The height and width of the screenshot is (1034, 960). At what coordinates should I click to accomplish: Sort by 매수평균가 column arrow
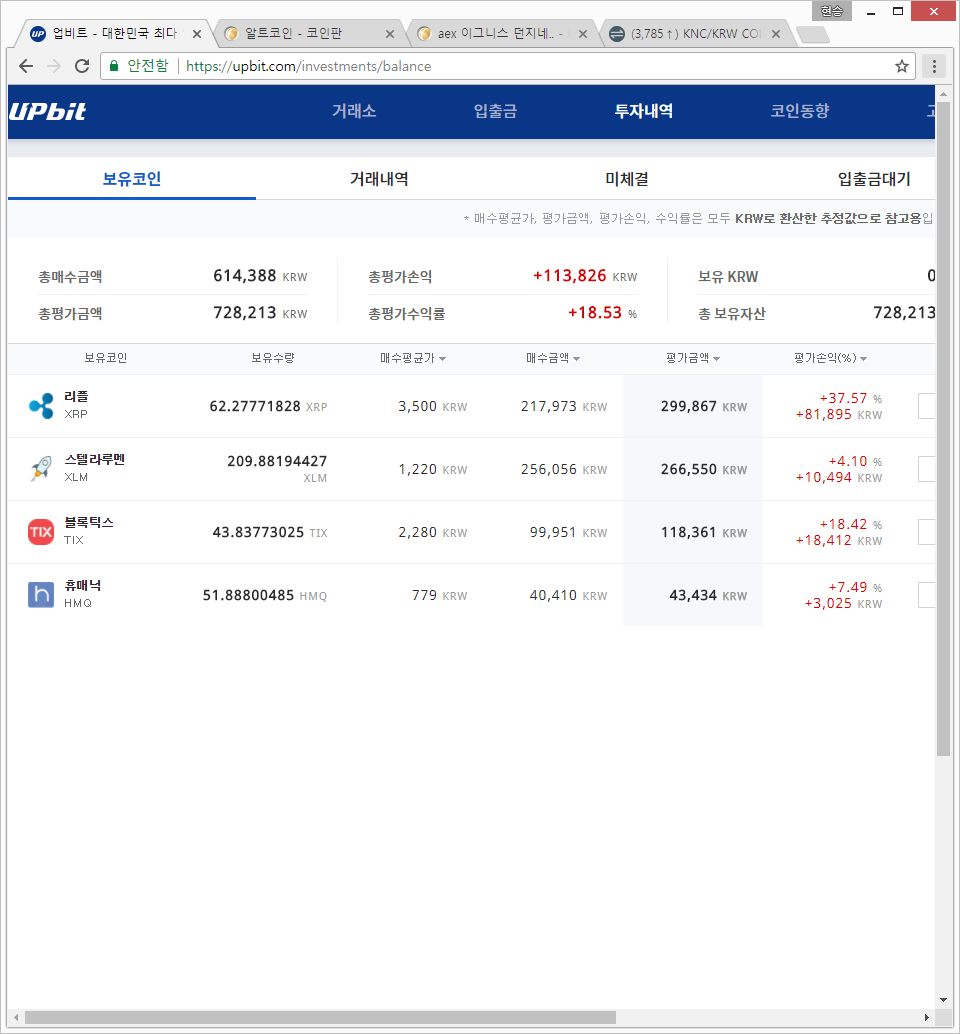[x=442, y=359]
